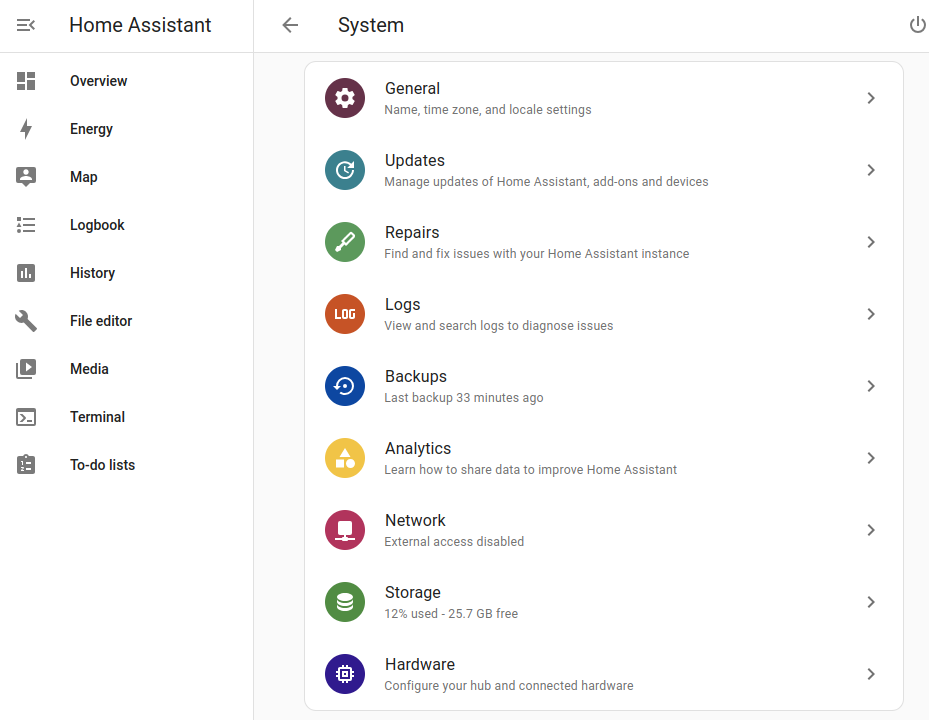Expand Backups row chevron
This screenshot has height=720, width=929.
(x=871, y=386)
